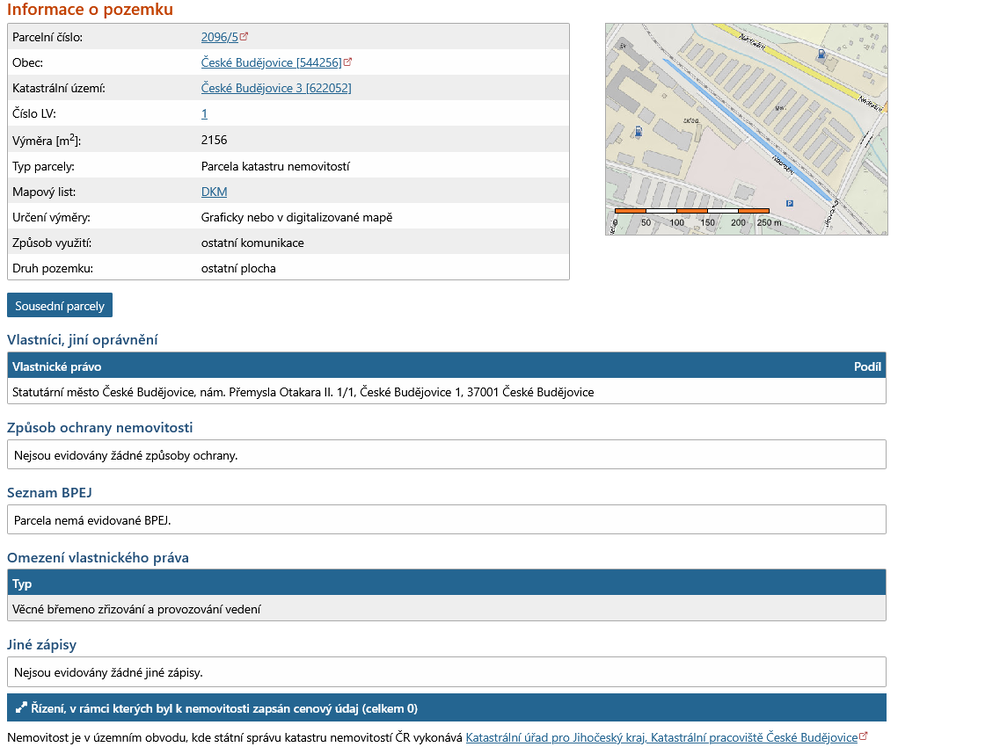Image resolution: width=1000 pixels, height=754 pixels.
Task: Click heading Seznam BPEJ
Action: tap(49, 492)
